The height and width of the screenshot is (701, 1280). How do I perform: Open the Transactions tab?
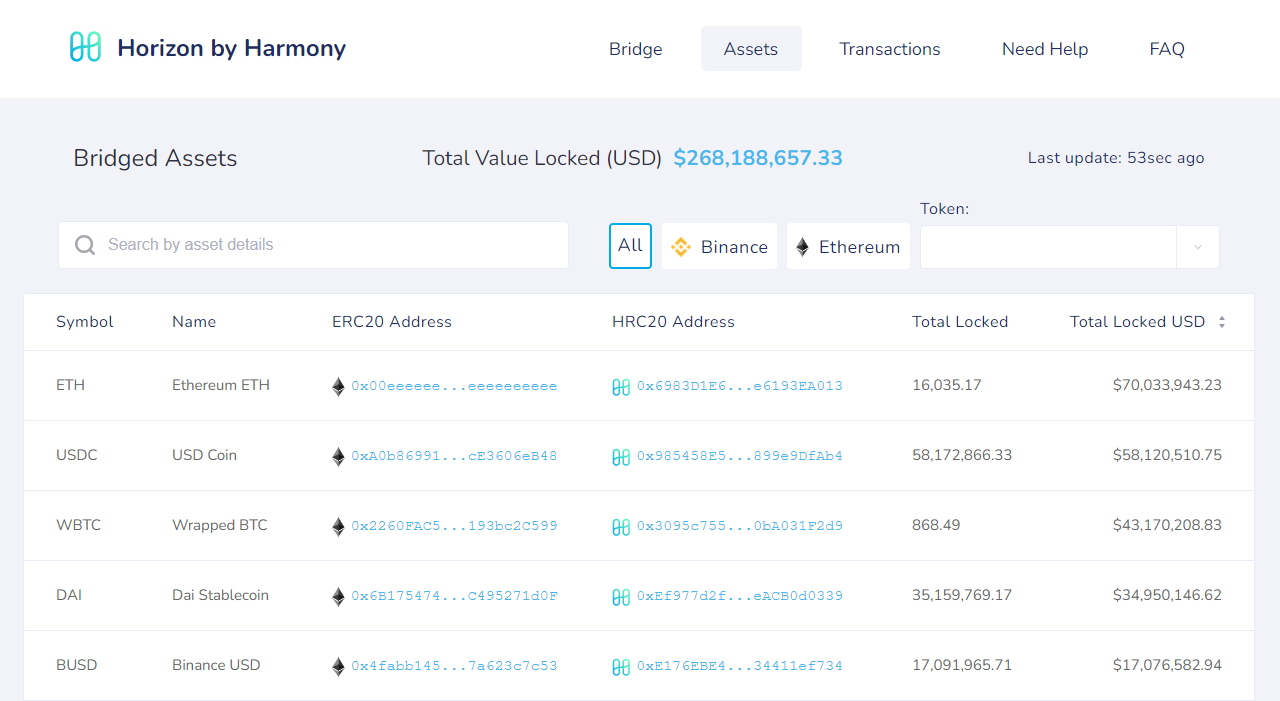(889, 49)
